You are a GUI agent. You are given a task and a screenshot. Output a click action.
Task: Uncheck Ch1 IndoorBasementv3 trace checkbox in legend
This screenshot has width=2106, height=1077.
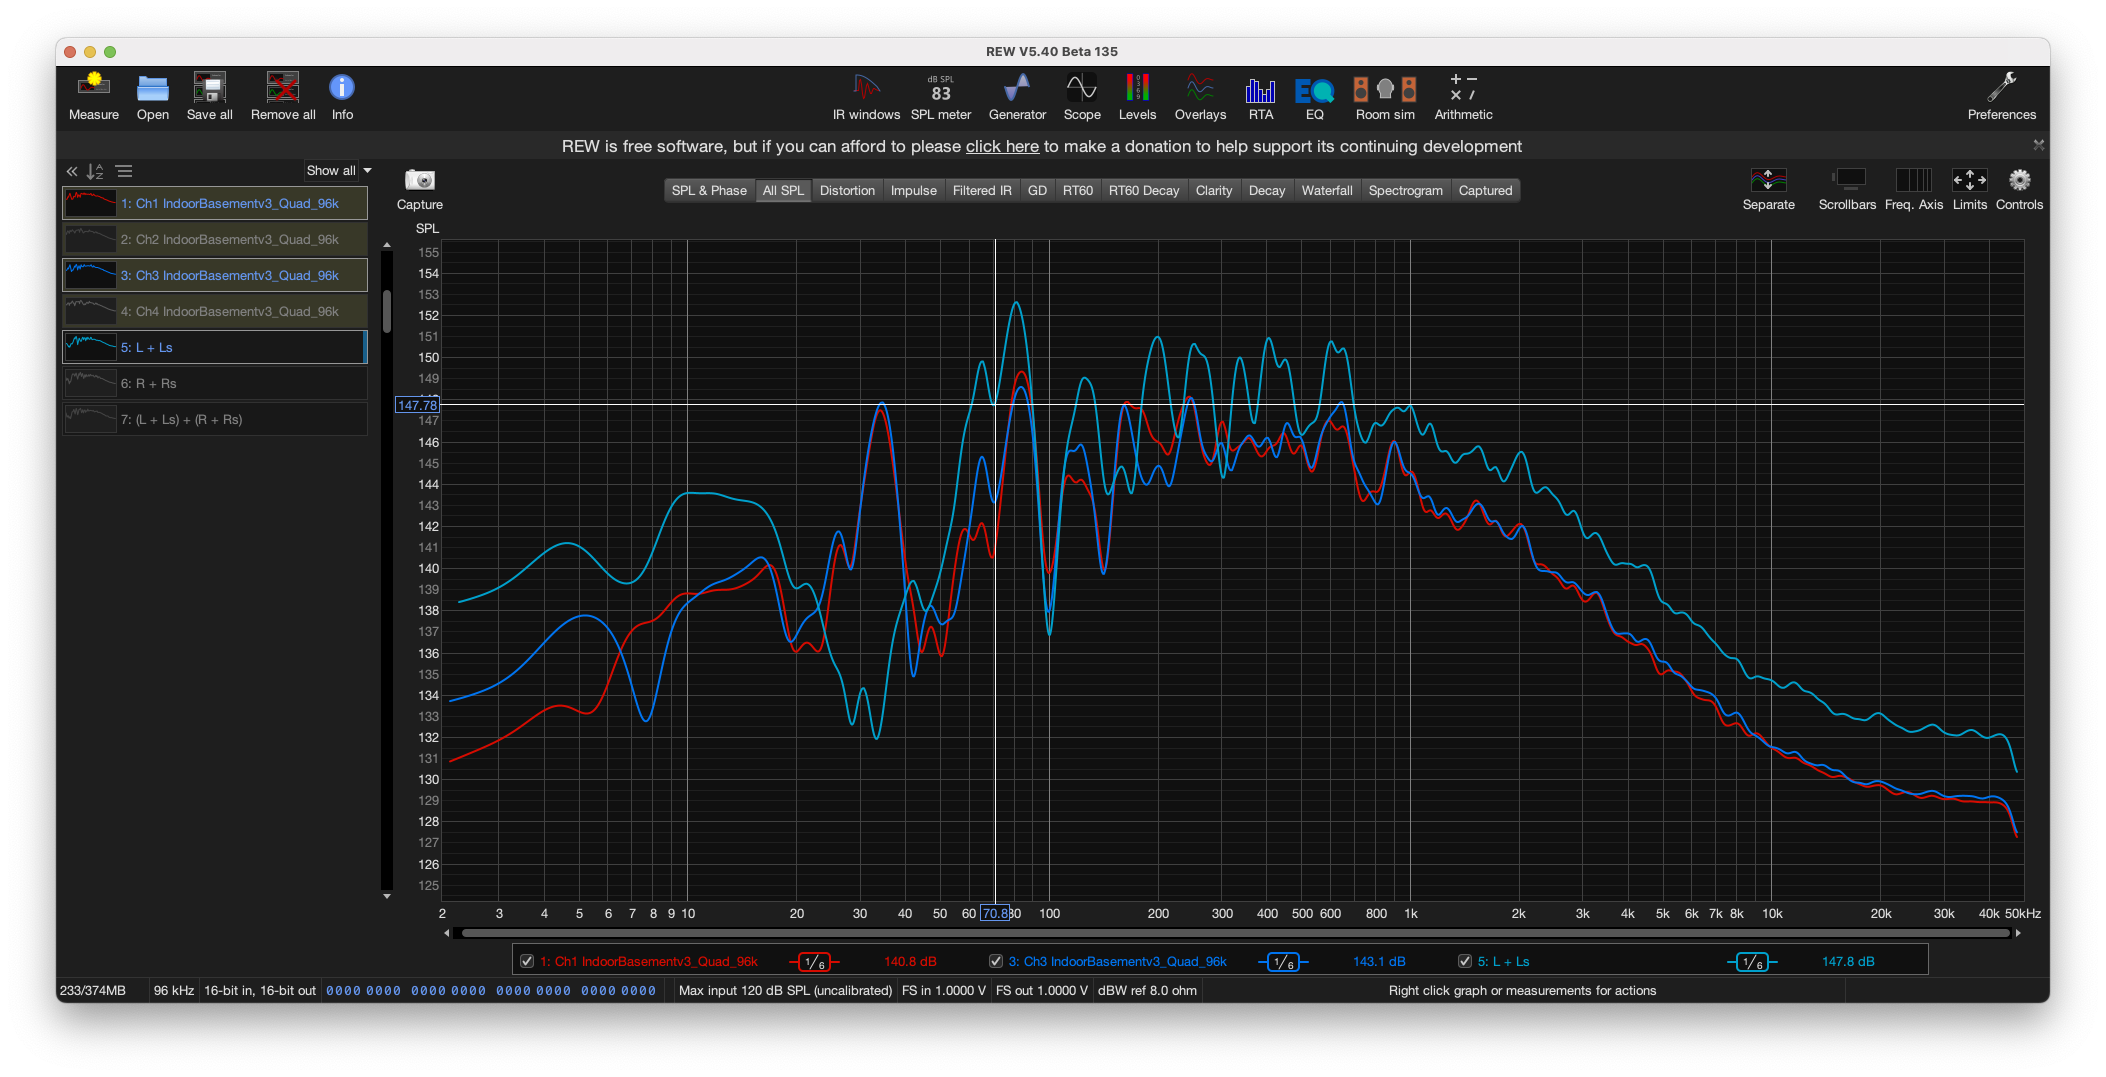527,961
